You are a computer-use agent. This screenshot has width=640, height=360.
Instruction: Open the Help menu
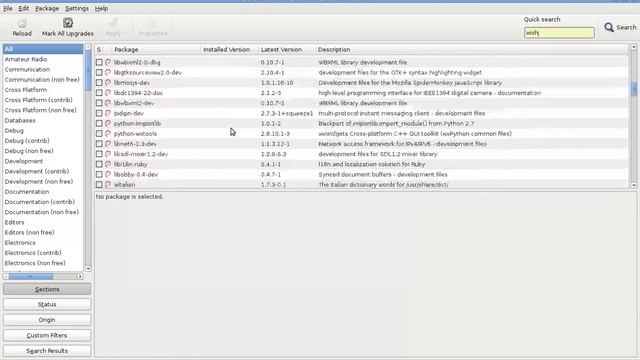tap(101, 8)
